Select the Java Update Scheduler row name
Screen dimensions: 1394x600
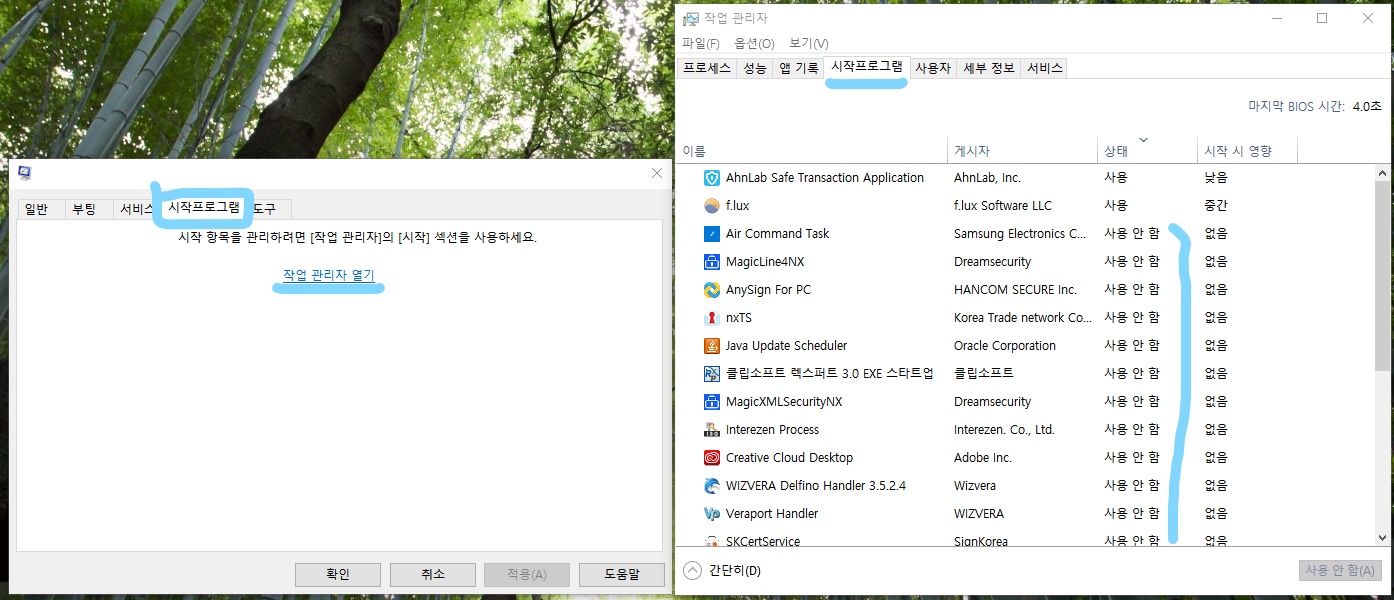point(786,346)
